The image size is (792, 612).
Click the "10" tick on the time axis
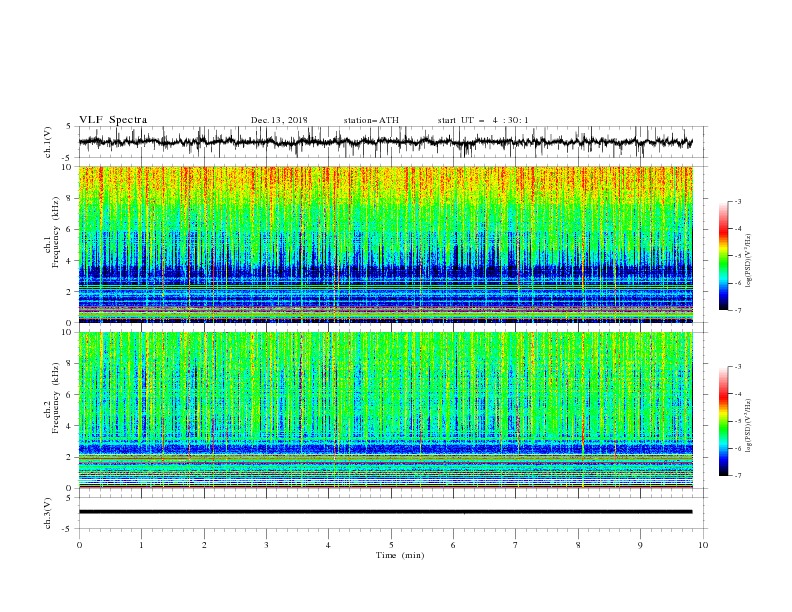point(703,545)
